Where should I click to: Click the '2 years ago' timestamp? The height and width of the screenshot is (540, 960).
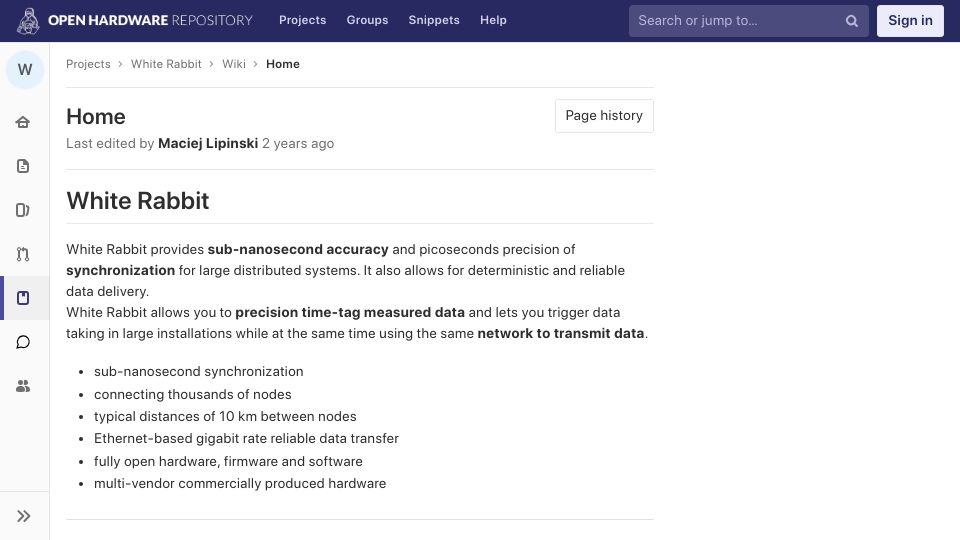pyautogui.click(x=298, y=143)
